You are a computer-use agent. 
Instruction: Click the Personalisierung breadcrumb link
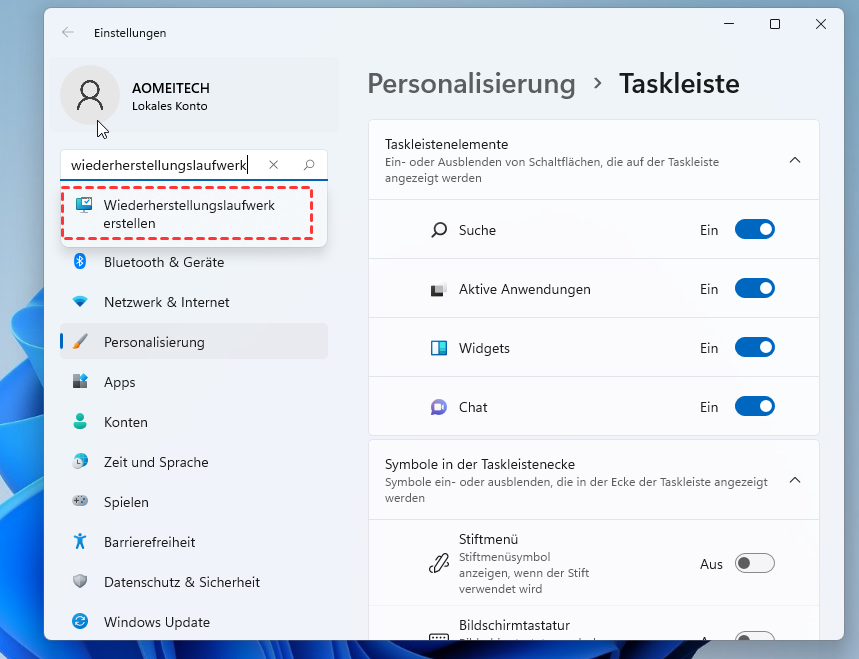(471, 83)
